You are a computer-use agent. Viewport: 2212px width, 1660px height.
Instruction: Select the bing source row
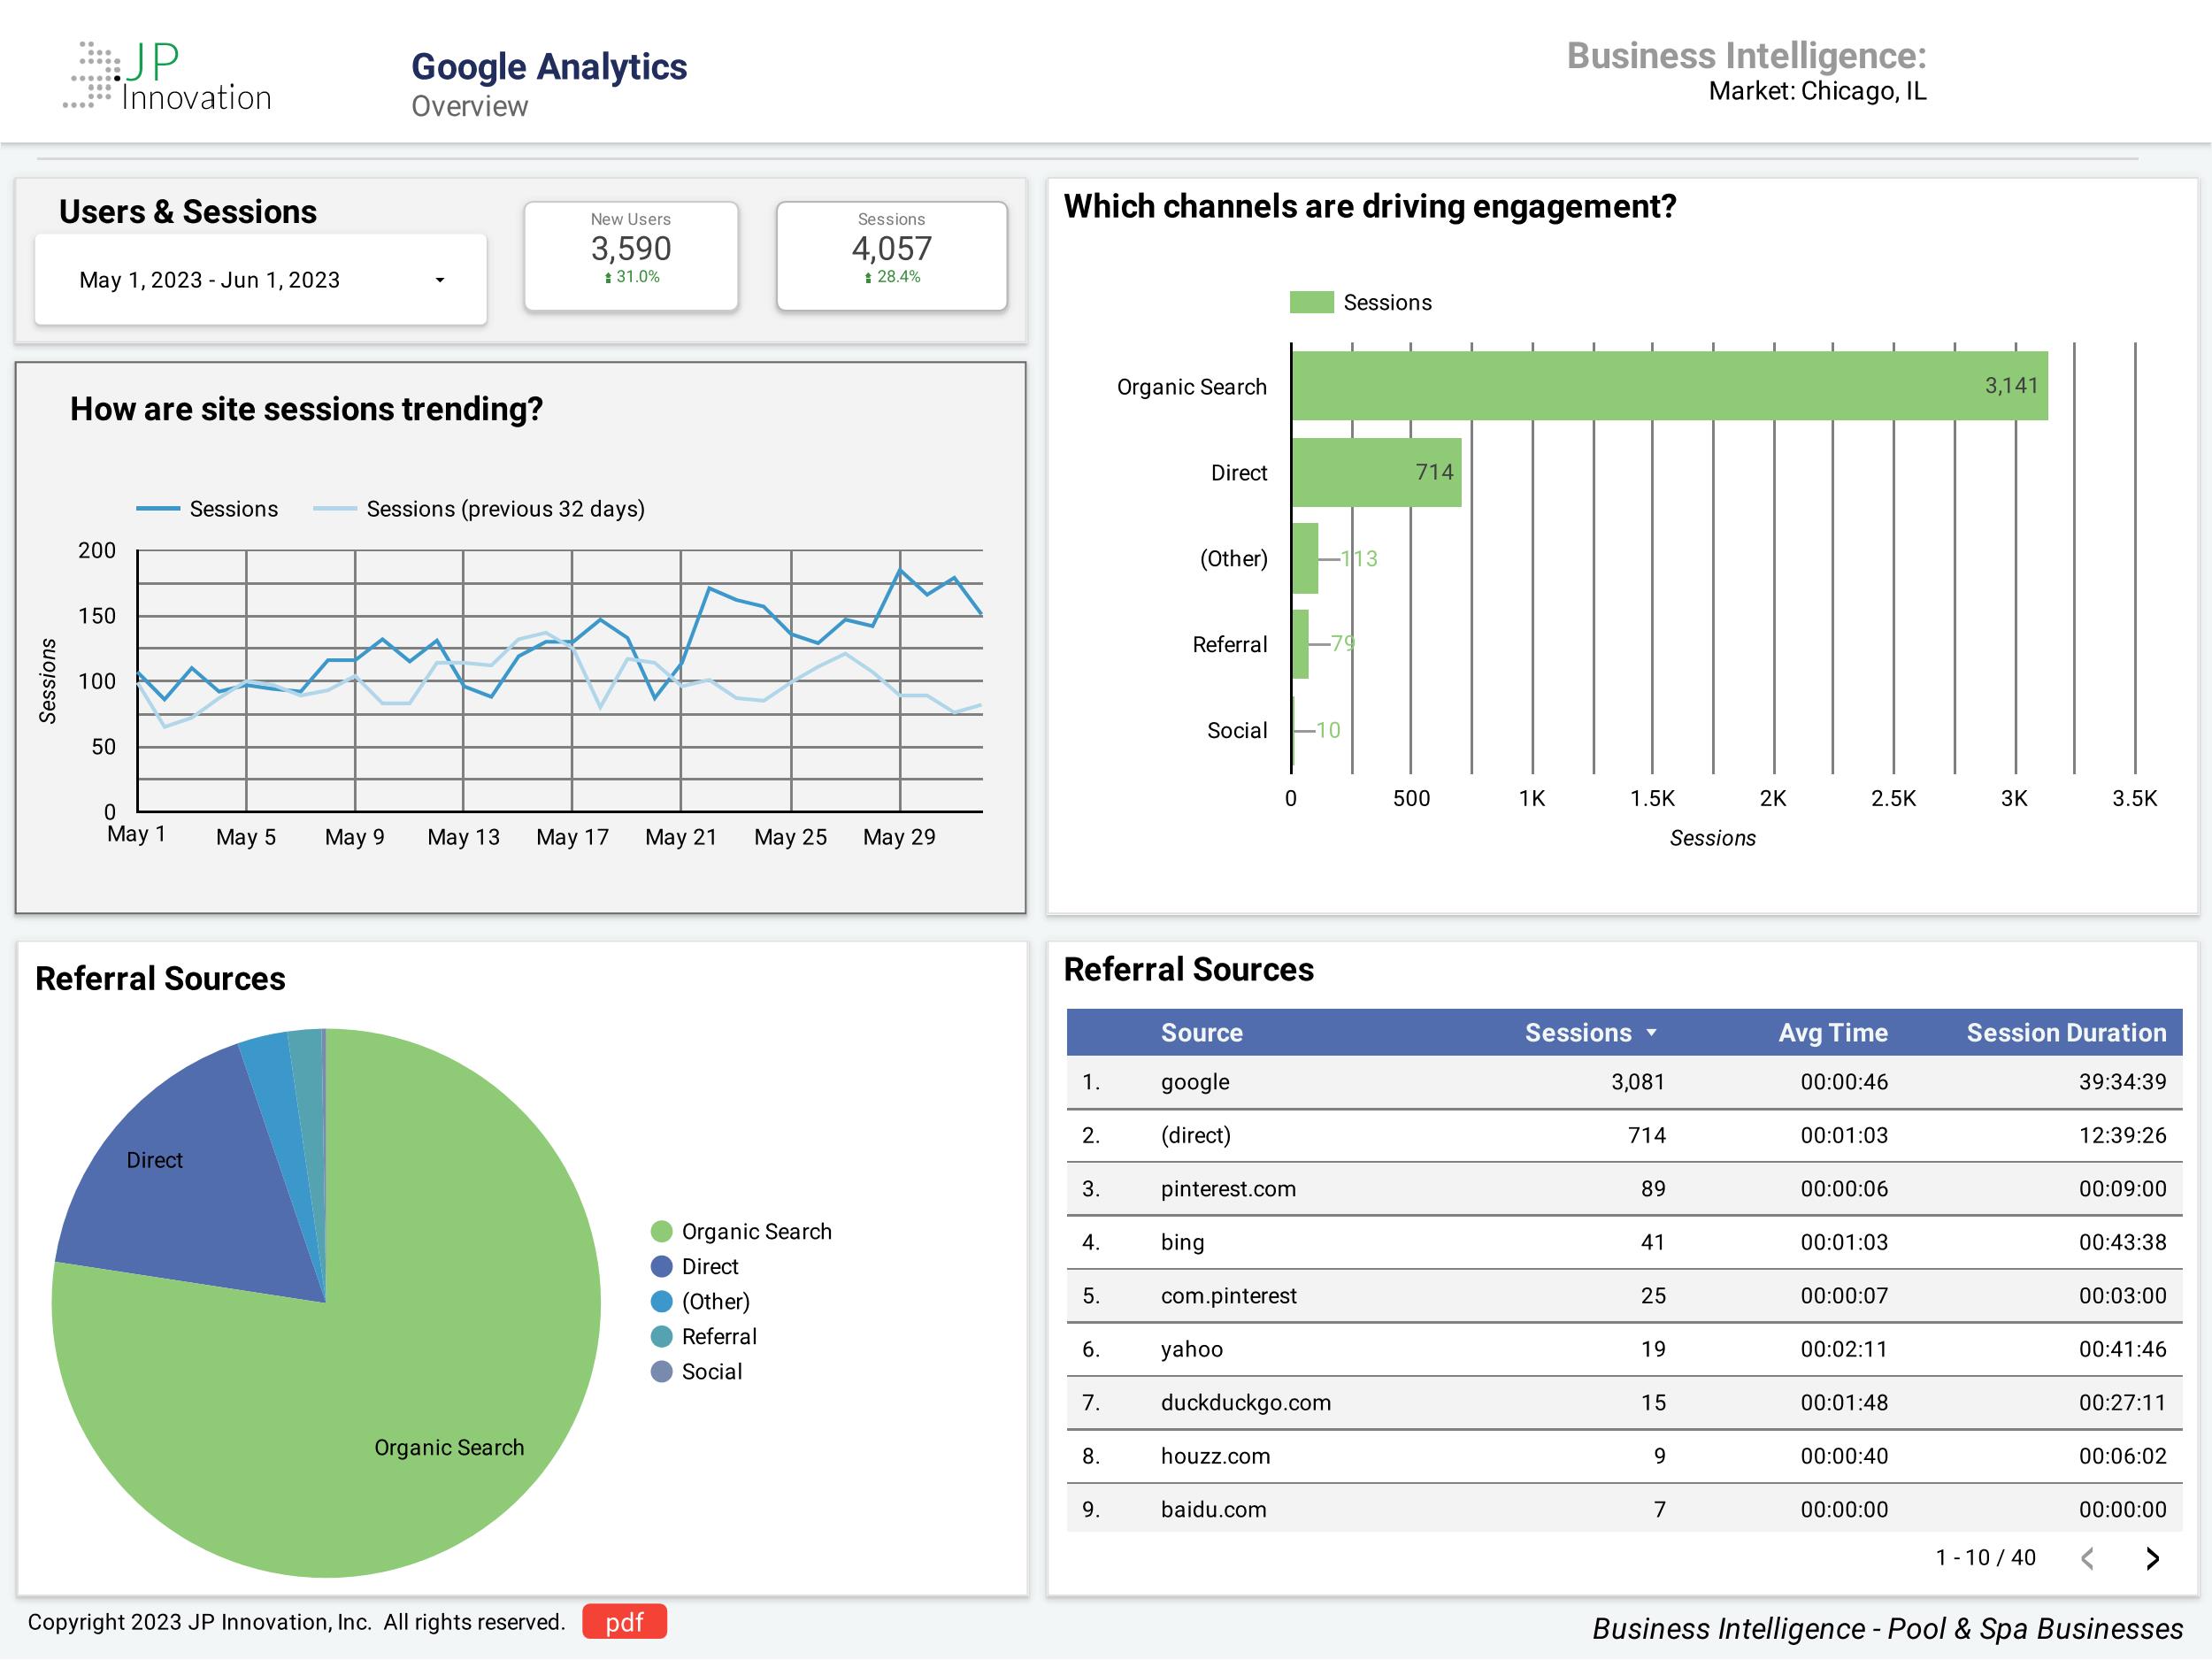click(x=1624, y=1242)
